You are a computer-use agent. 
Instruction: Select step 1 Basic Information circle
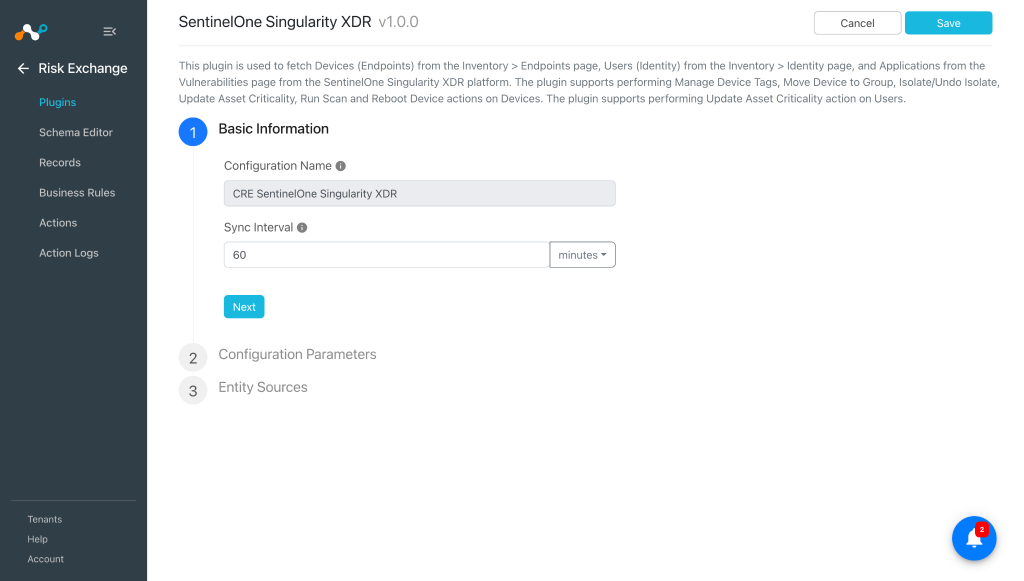[x=193, y=132]
